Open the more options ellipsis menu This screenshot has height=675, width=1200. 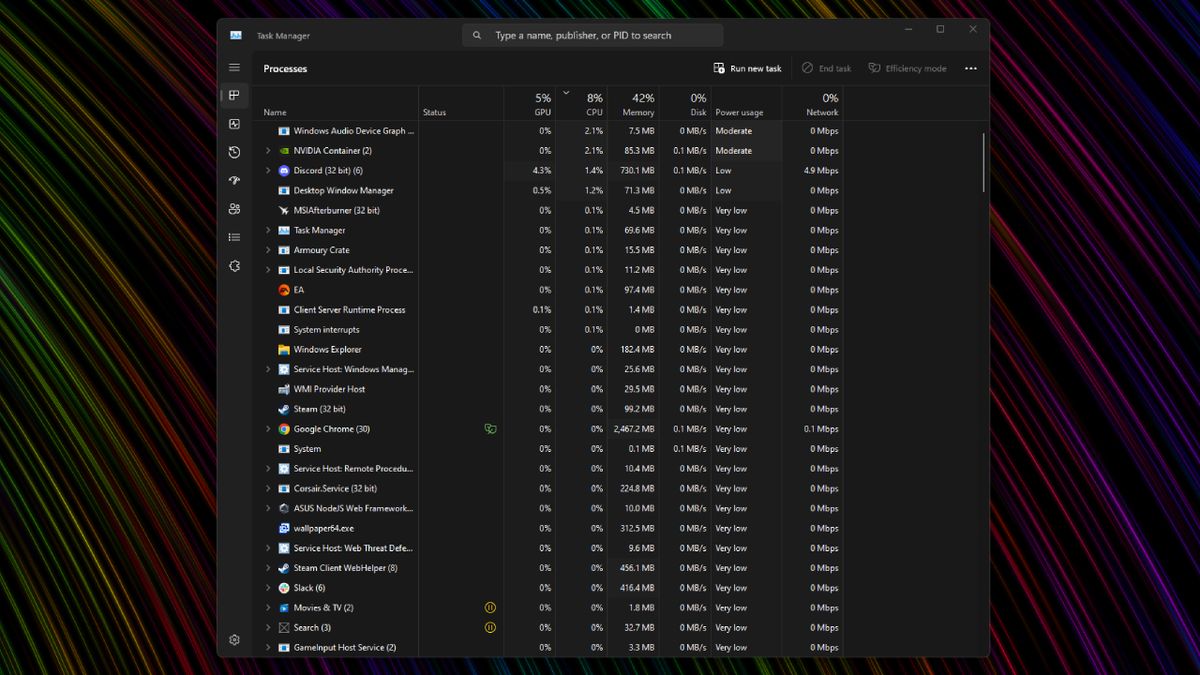click(970, 68)
